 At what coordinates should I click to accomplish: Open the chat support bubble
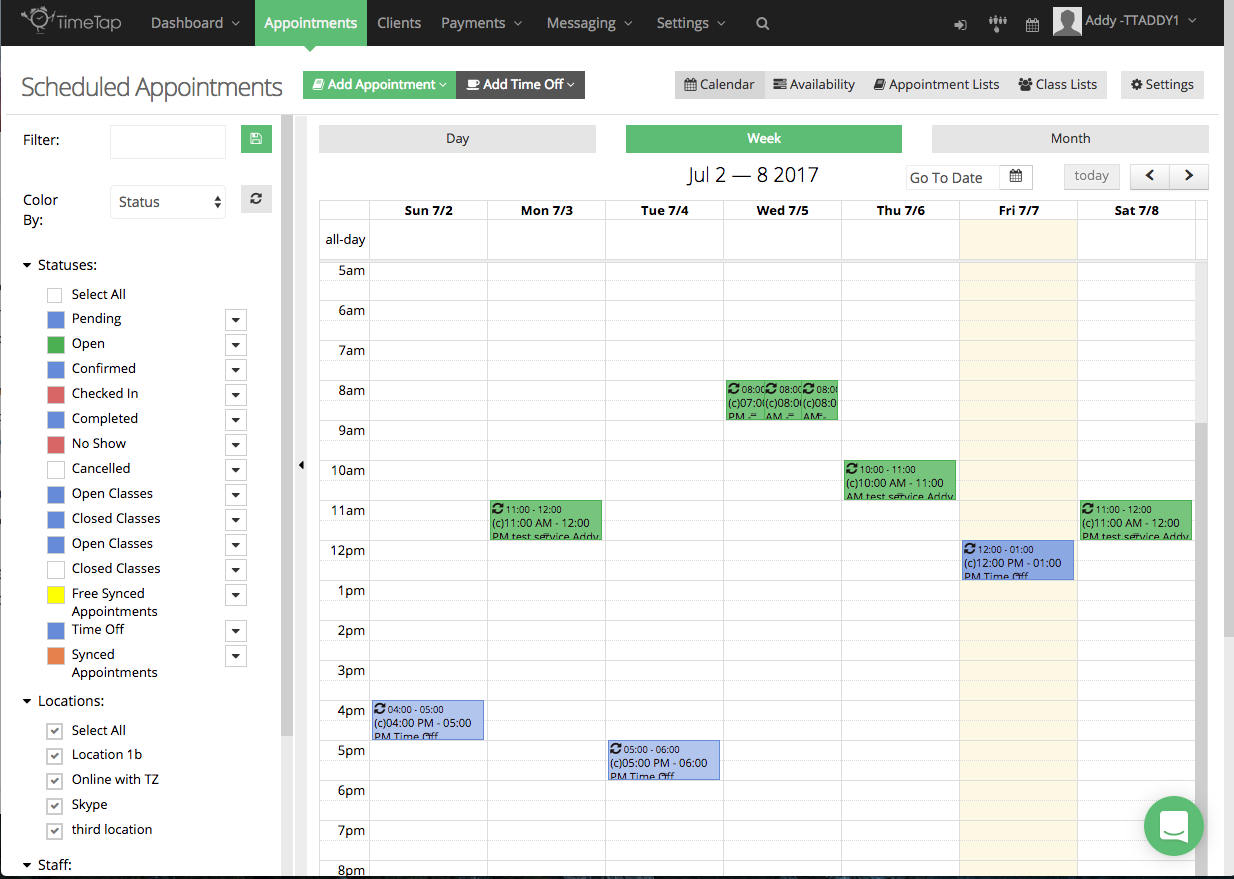[x=1173, y=825]
